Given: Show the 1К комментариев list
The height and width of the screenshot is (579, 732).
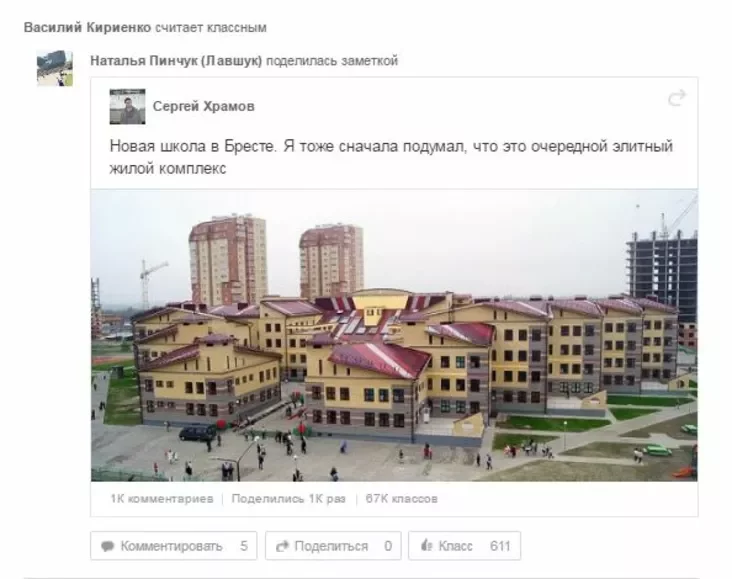Looking at the screenshot, I should pyautogui.click(x=162, y=499).
